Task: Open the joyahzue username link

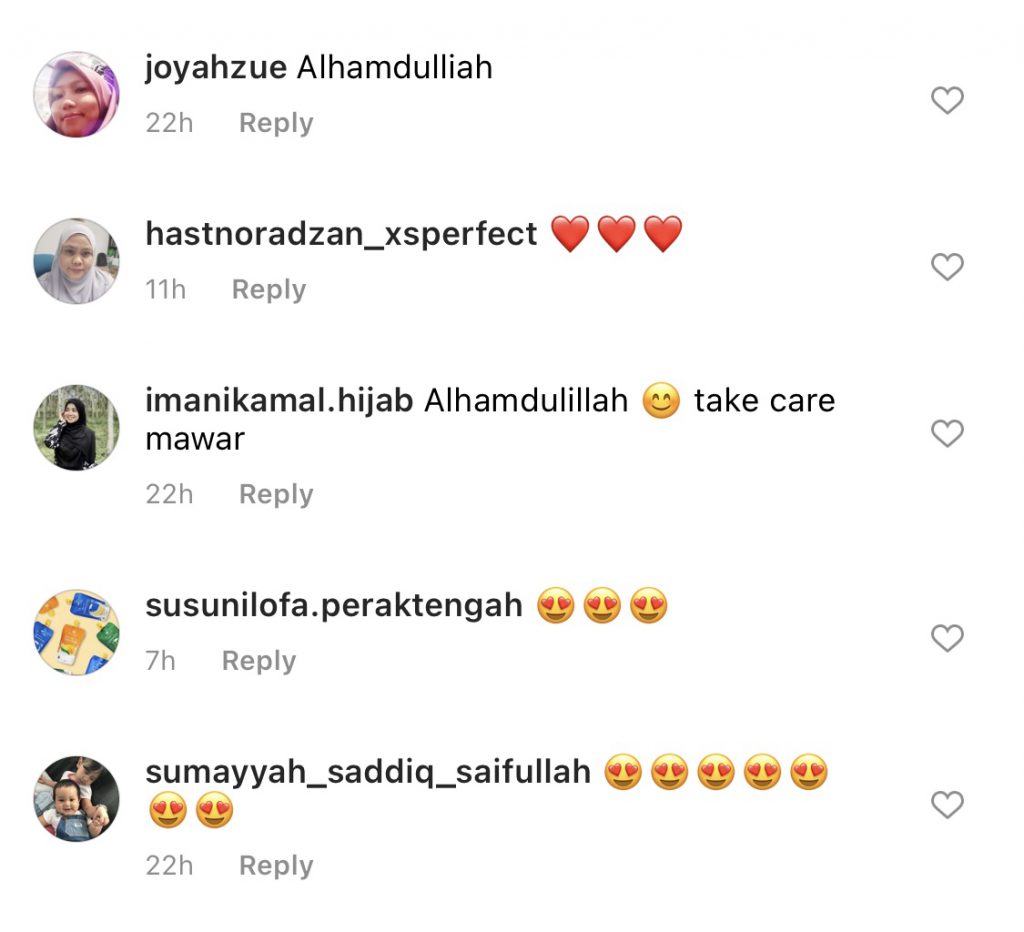Action: [216, 69]
